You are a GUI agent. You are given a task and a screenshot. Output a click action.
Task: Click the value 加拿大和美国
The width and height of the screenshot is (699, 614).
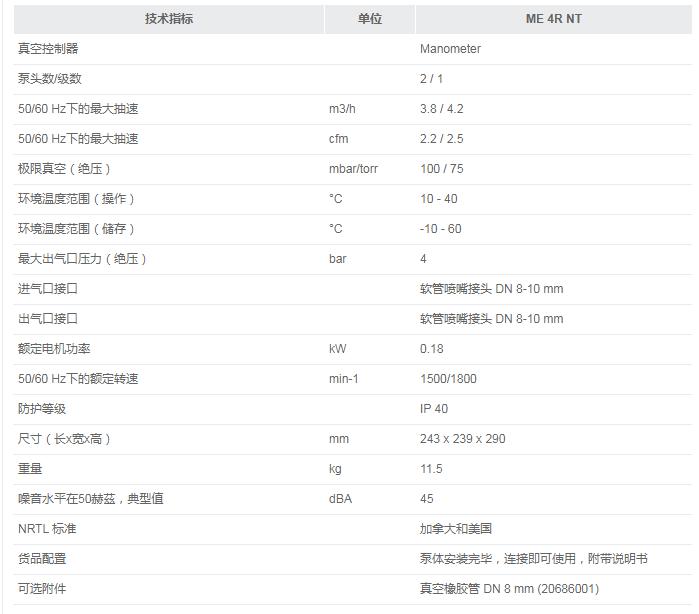[x=456, y=528]
